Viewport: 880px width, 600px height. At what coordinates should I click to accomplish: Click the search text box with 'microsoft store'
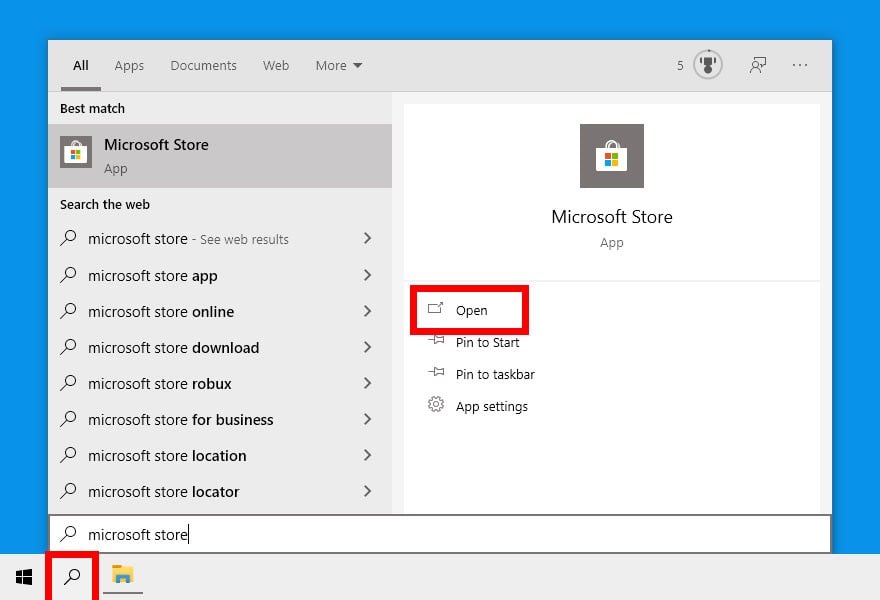coord(440,534)
